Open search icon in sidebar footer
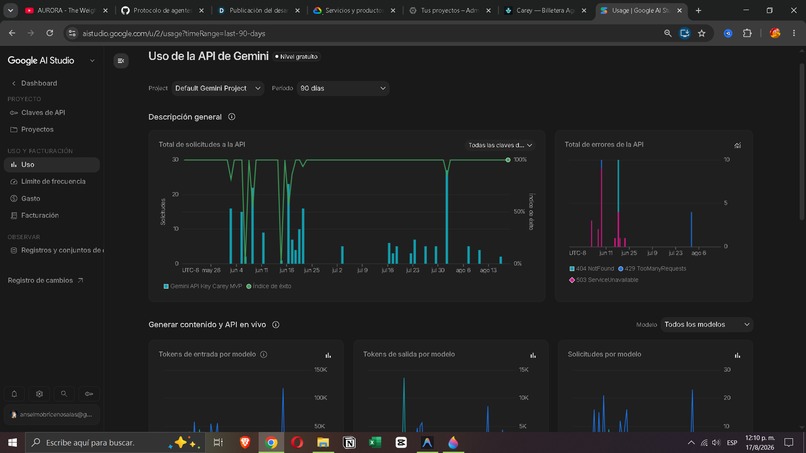The width and height of the screenshot is (806, 453). click(64, 394)
